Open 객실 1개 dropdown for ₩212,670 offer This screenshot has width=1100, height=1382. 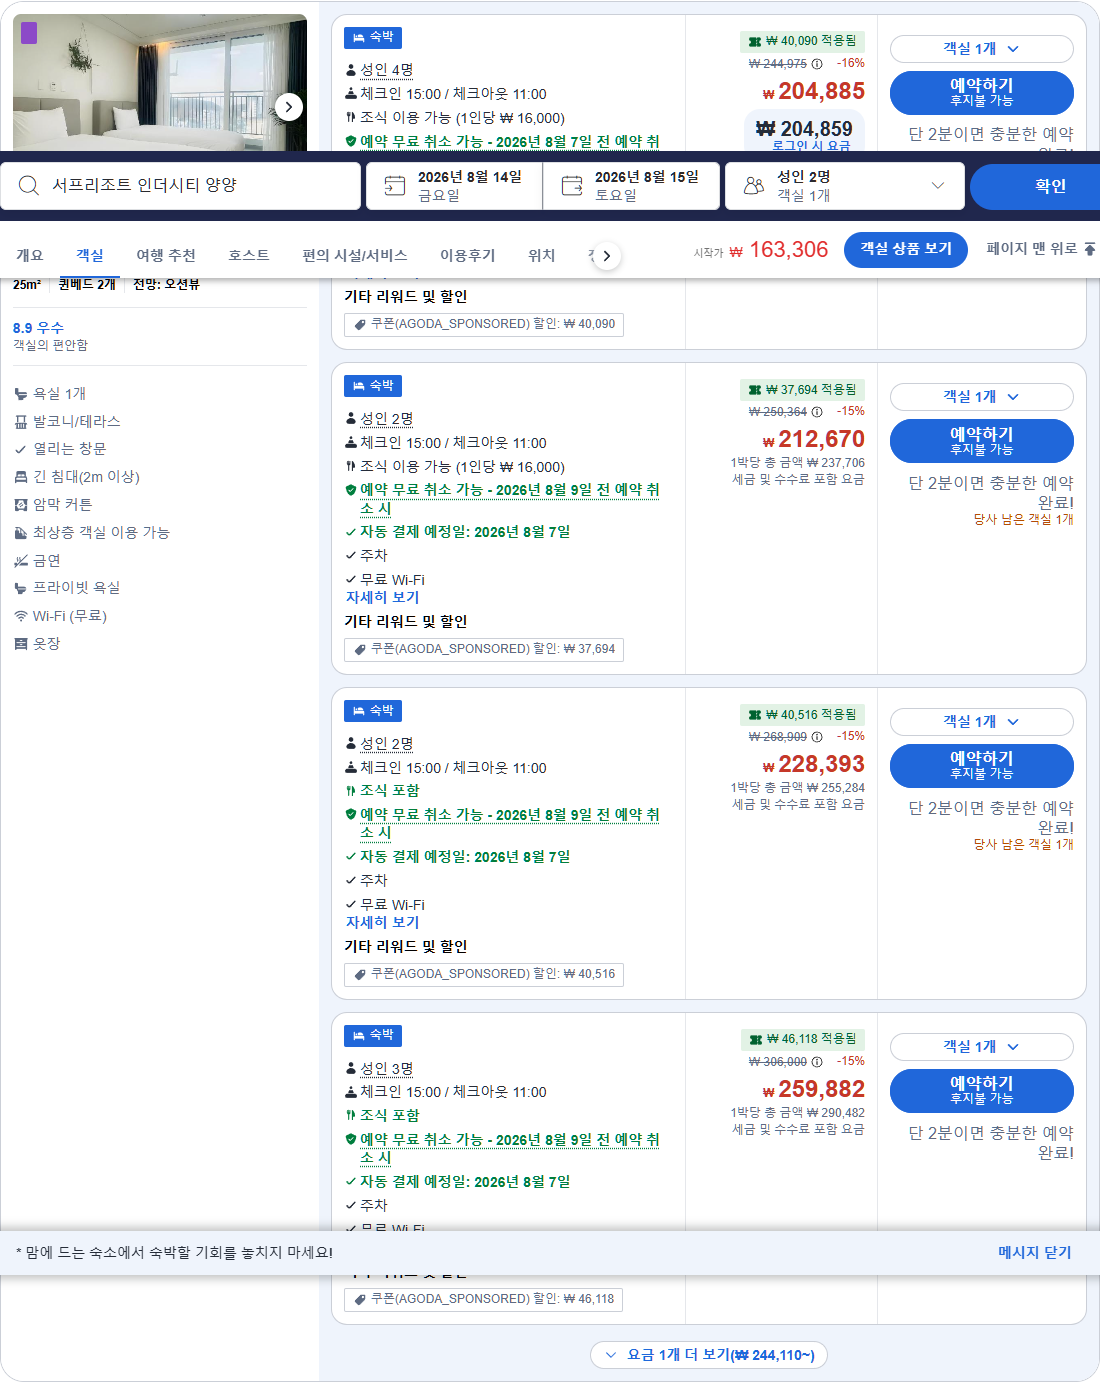click(x=982, y=396)
